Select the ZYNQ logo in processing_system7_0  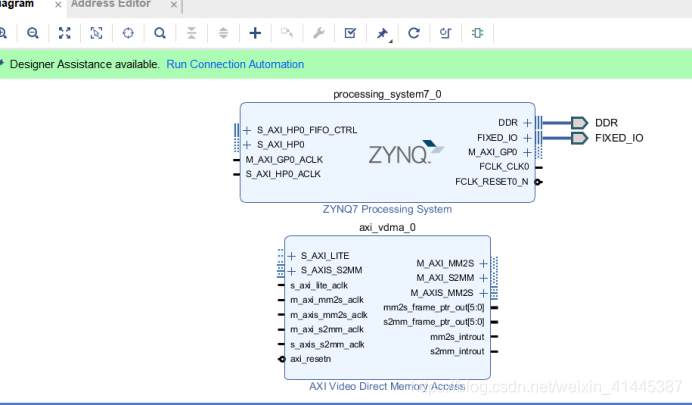click(x=406, y=152)
